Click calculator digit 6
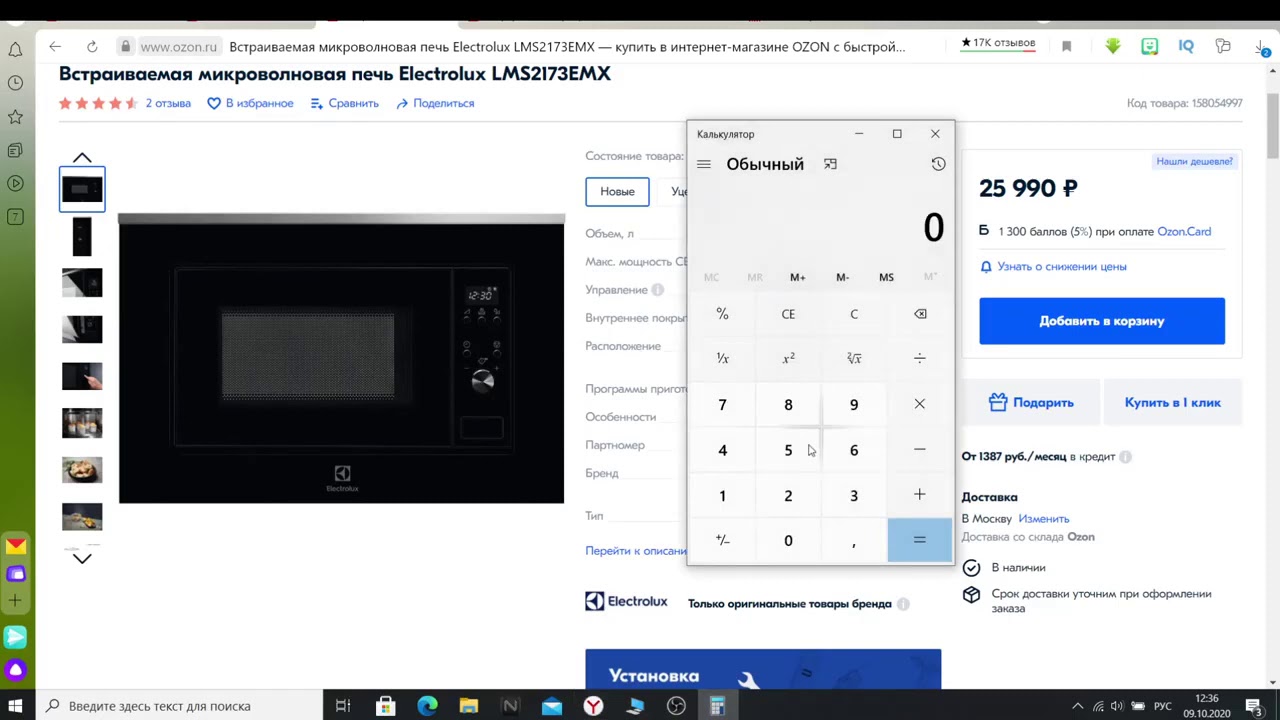 point(854,450)
